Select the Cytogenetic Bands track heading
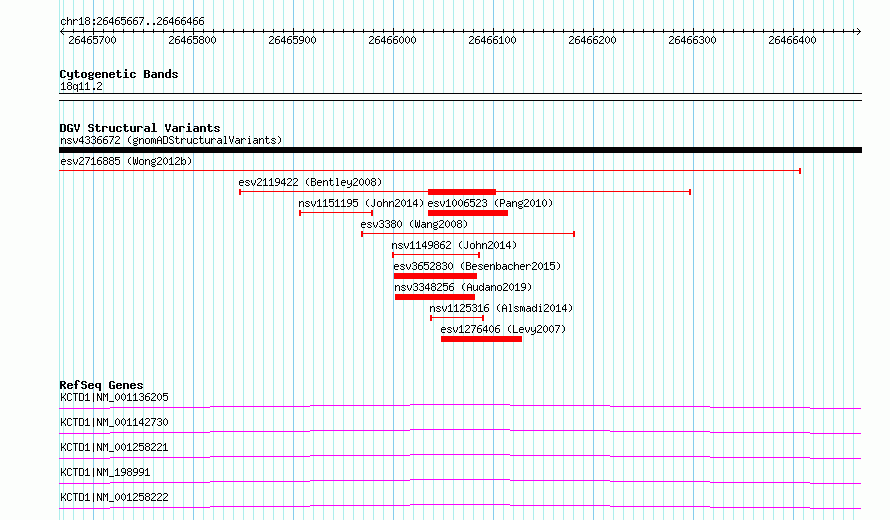 (x=119, y=74)
